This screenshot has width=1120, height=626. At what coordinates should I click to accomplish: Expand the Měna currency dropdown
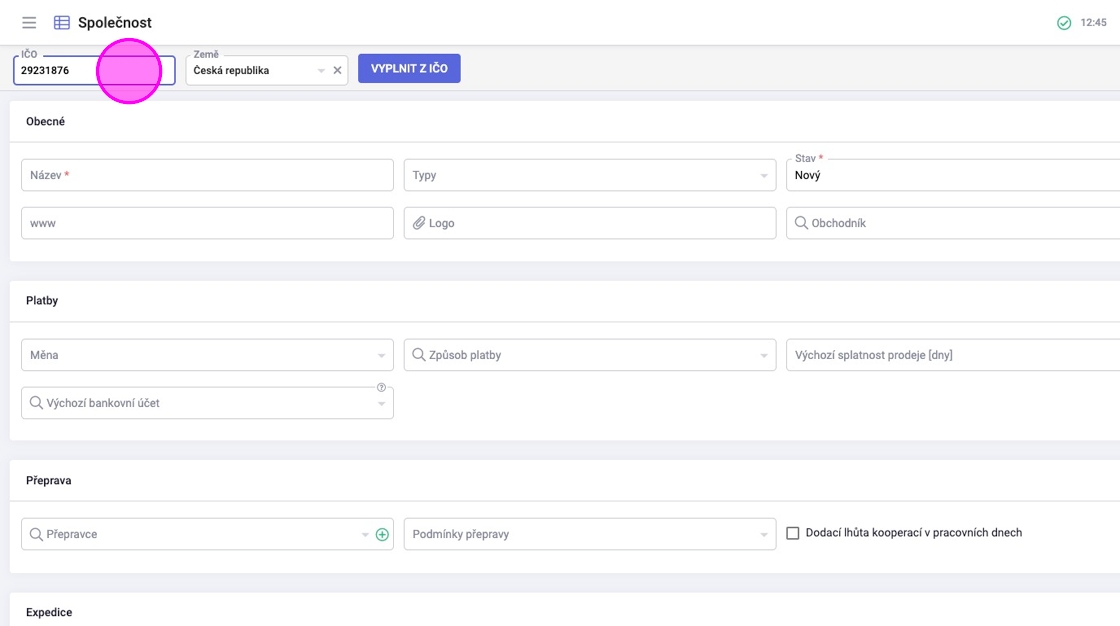[381, 356]
